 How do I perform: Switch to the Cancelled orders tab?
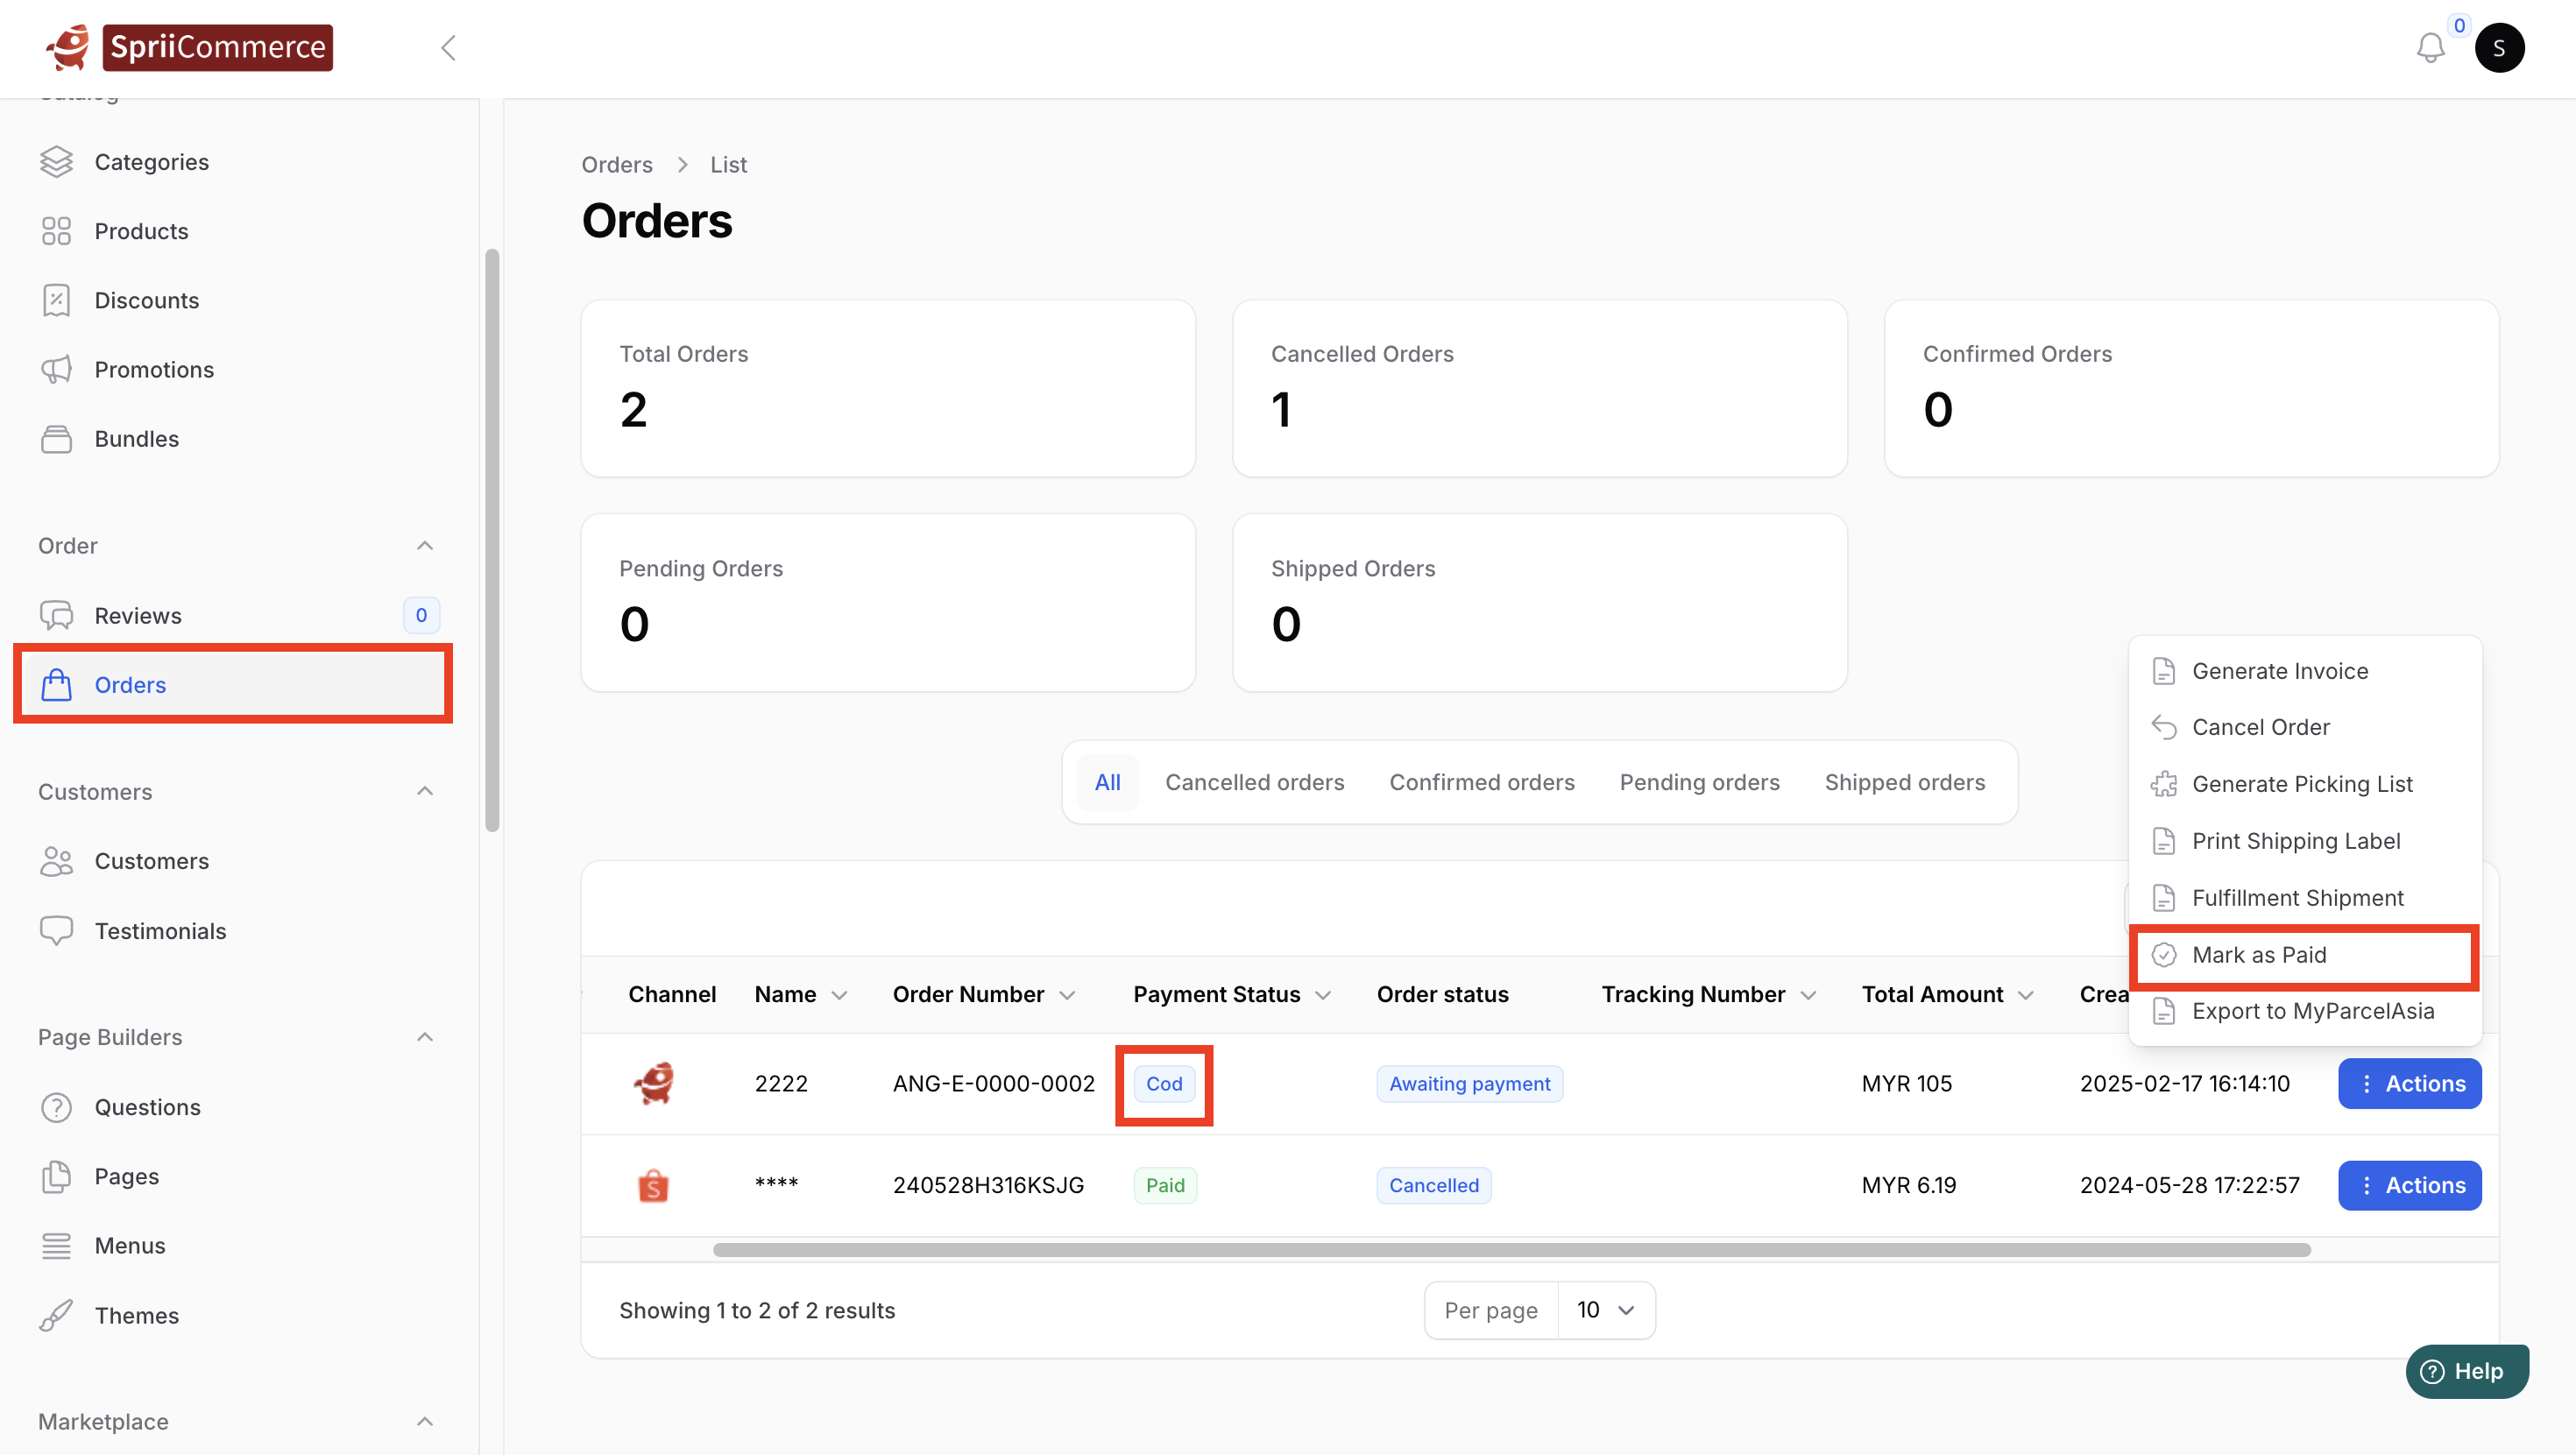(x=1254, y=782)
